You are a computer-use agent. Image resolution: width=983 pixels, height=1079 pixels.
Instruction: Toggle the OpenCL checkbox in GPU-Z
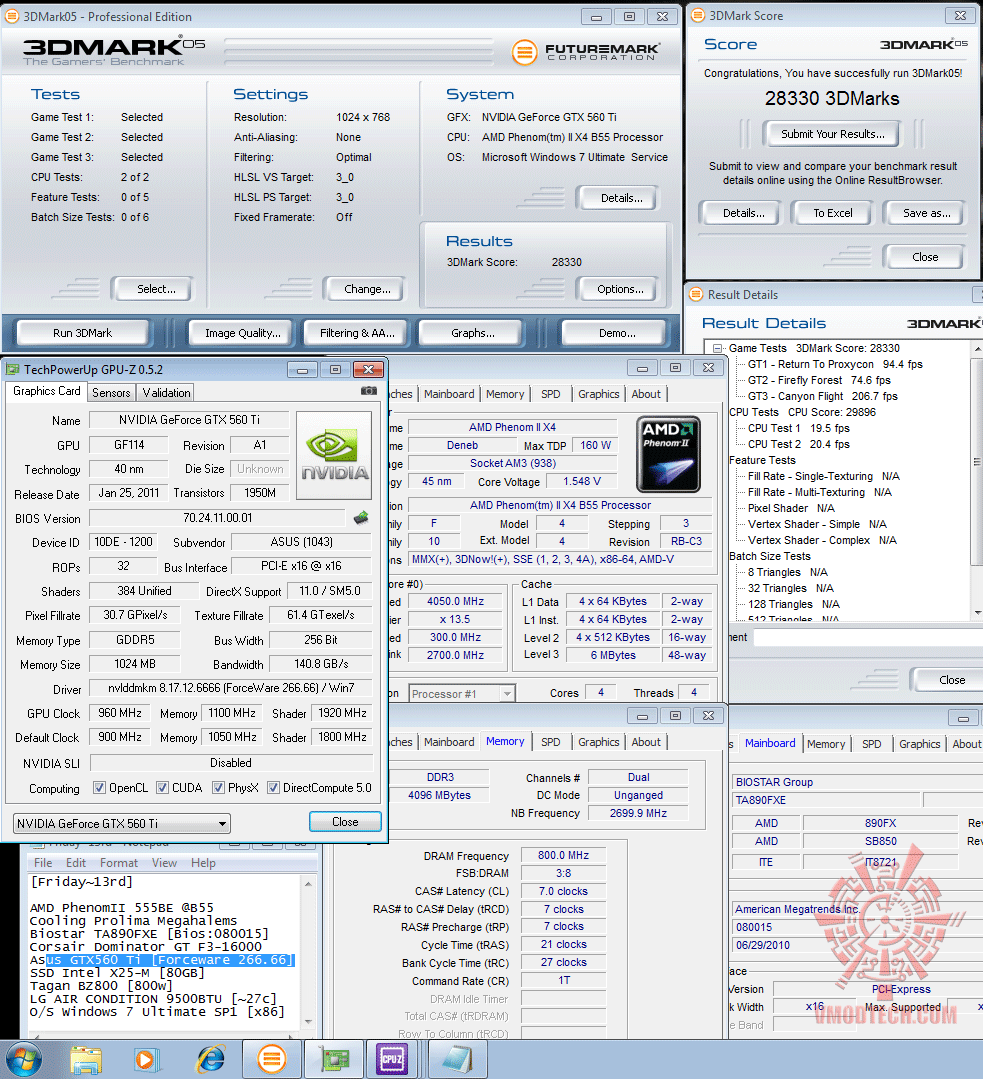point(100,787)
